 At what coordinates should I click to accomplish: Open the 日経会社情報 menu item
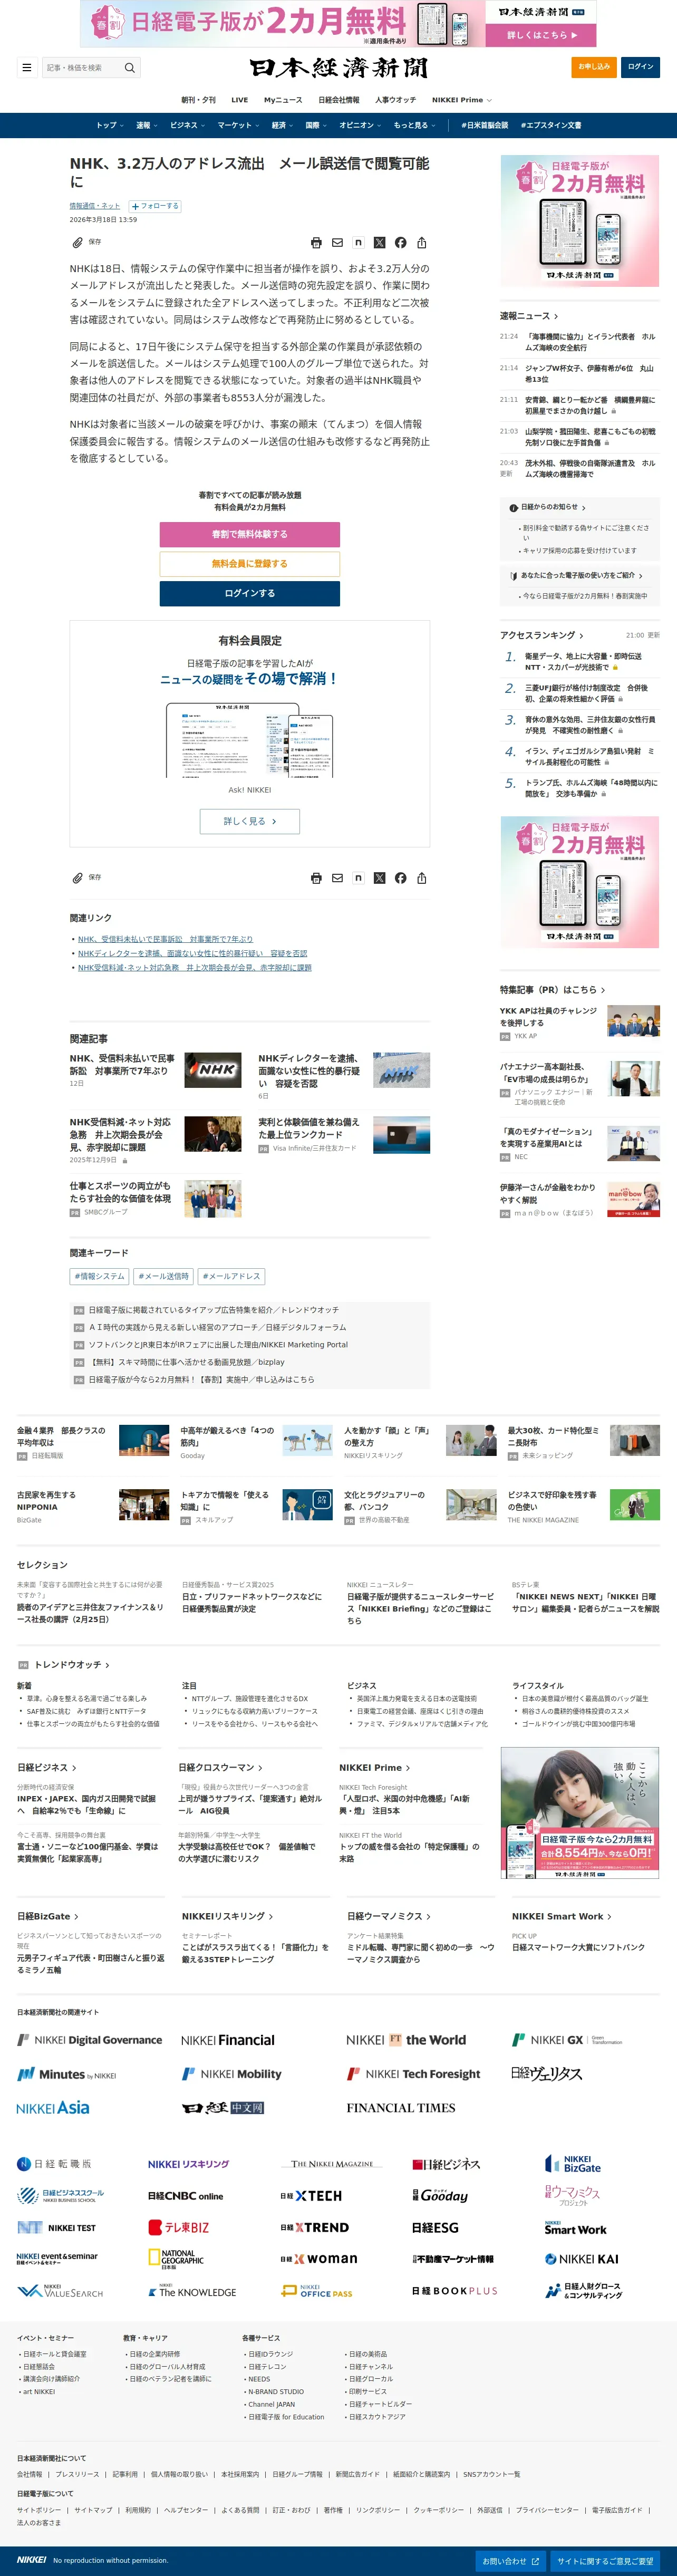339,100
